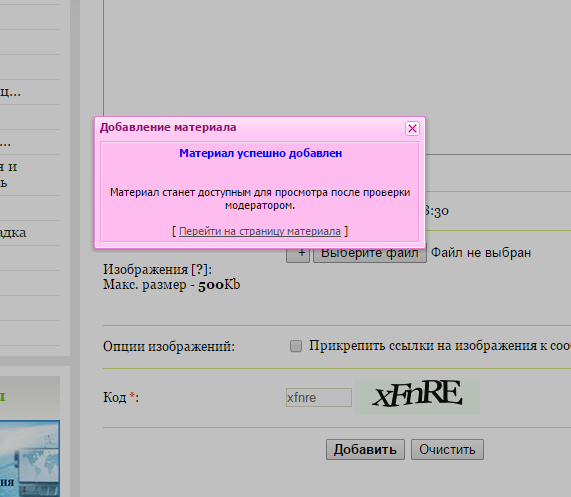Enable Прикрепить ссылки на изображения checkbox

[296, 346]
